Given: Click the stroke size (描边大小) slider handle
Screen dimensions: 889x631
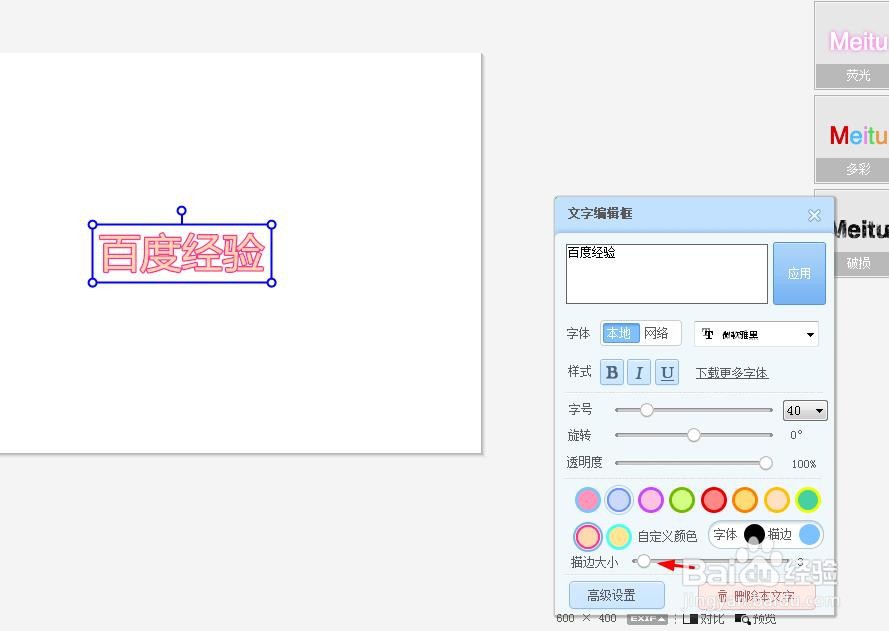Looking at the screenshot, I should click(643, 561).
